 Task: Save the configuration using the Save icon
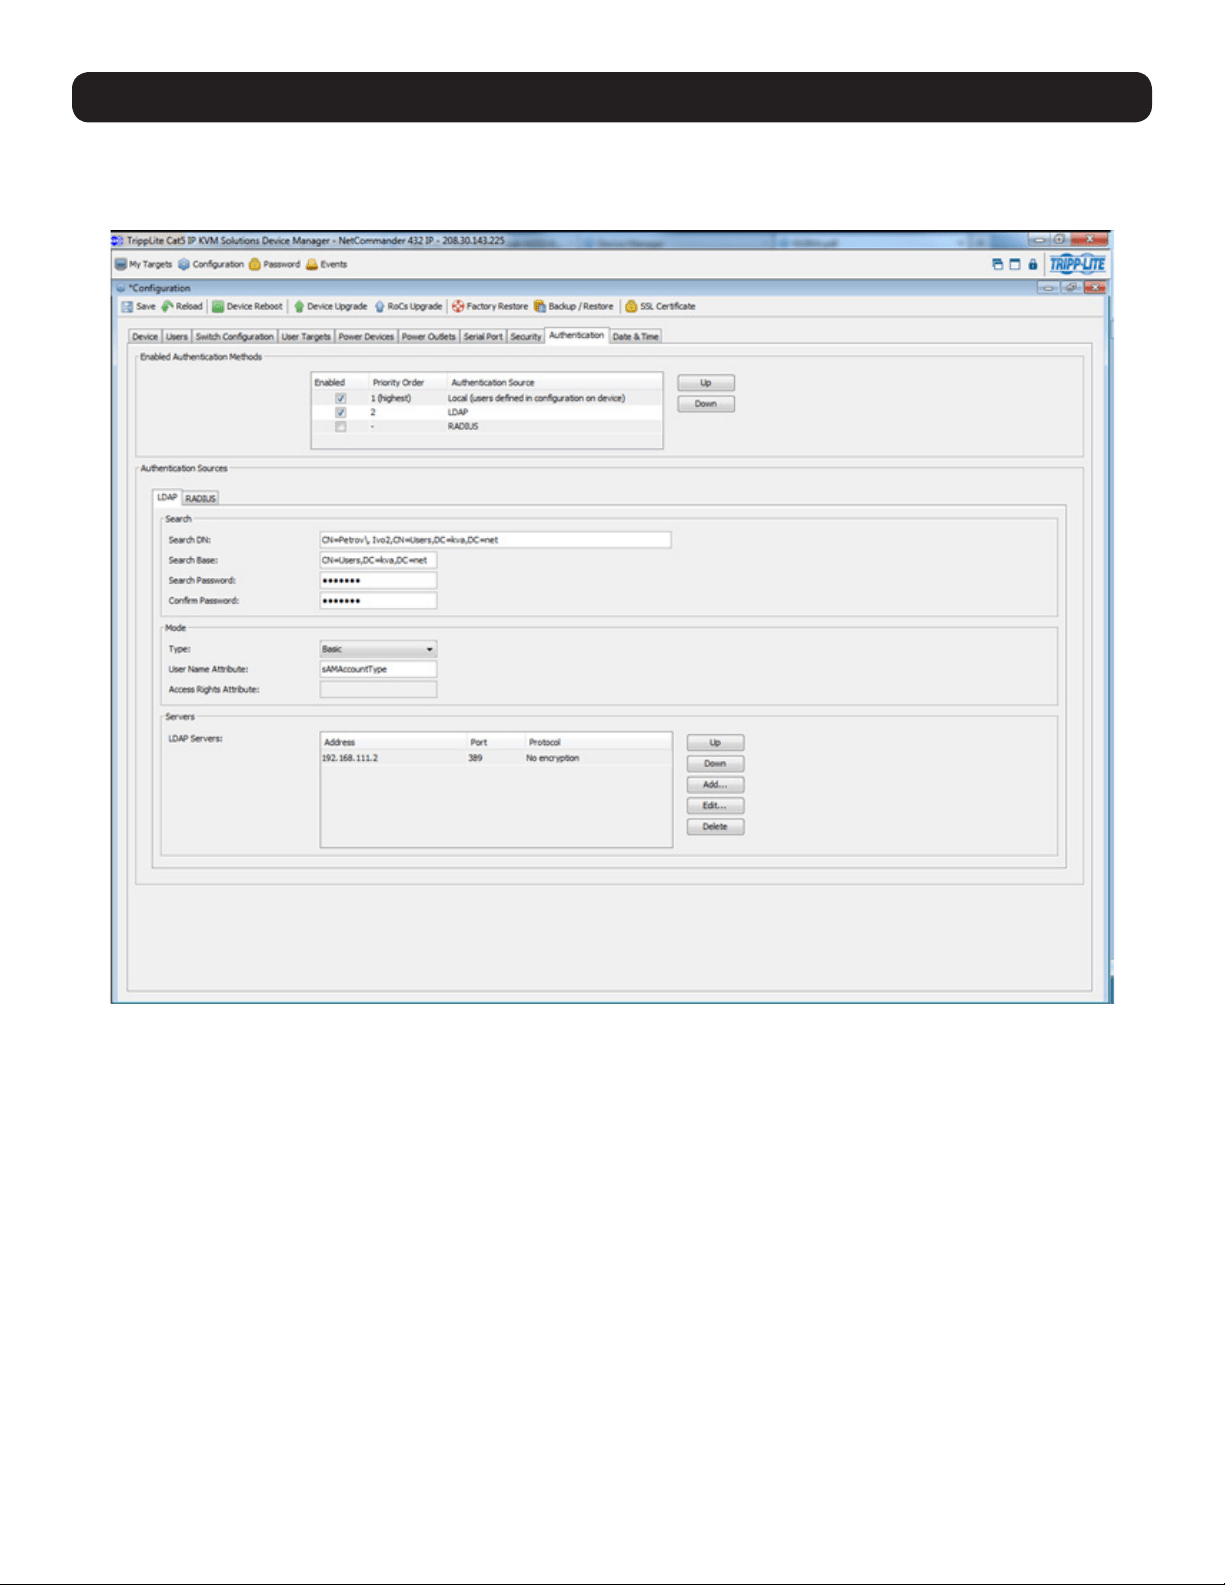pyautogui.click(x=139, y=307)
